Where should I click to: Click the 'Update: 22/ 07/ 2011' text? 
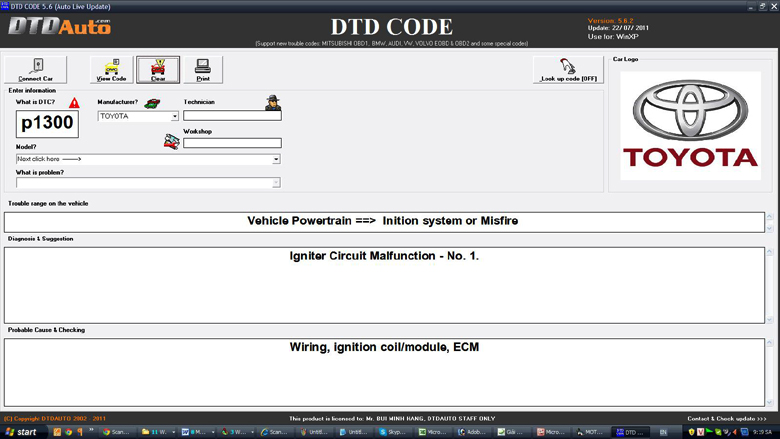(618, 28)
